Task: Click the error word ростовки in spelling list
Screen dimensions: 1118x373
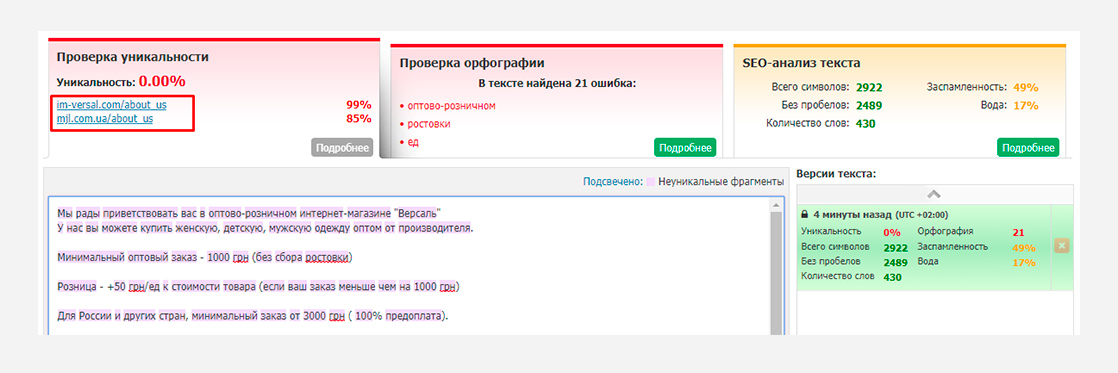Action: click(429, 124)
